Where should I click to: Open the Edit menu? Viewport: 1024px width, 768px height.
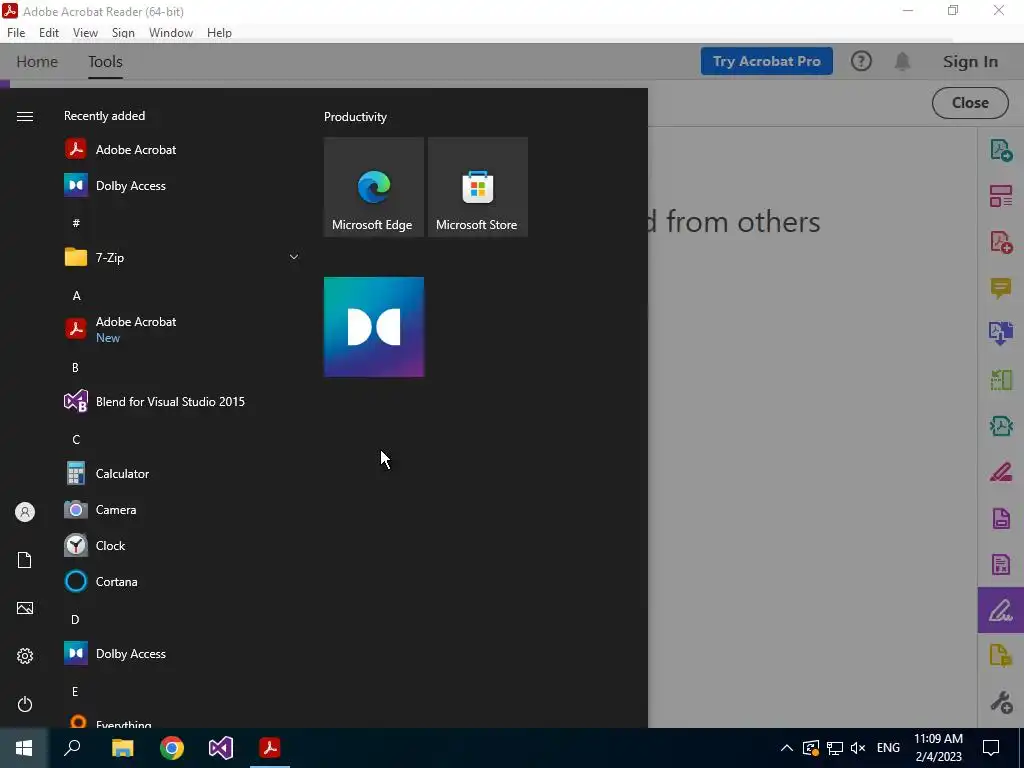tap(49, 33)
